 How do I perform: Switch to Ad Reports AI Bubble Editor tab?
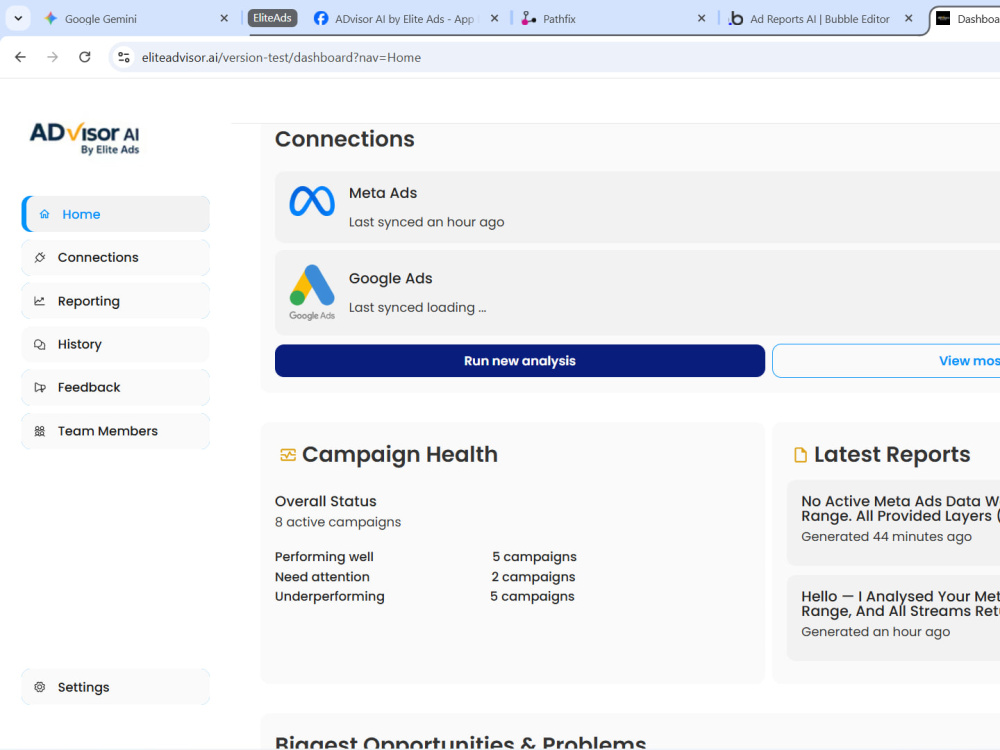click(x=821, y=18)
